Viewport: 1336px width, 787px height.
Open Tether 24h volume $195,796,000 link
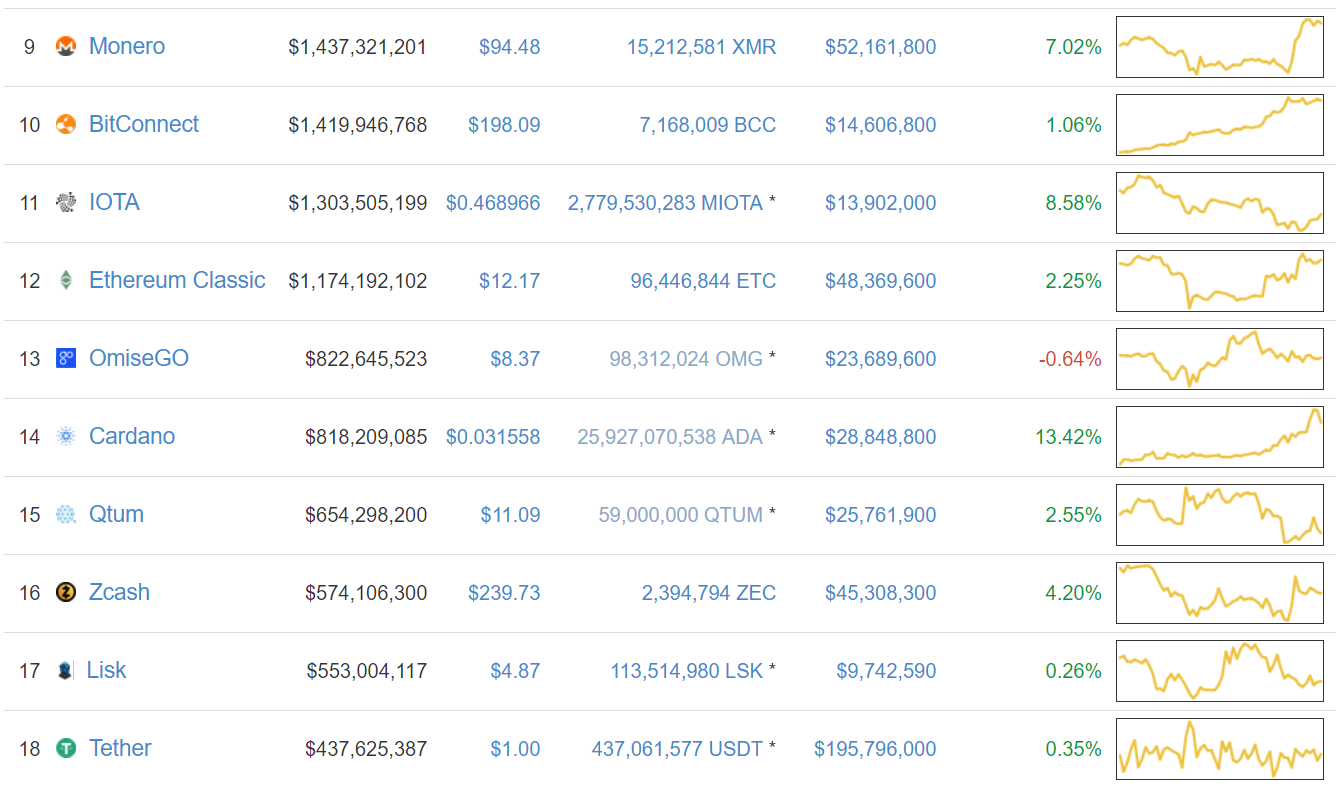pyautogui.click(x=875, y=749)
